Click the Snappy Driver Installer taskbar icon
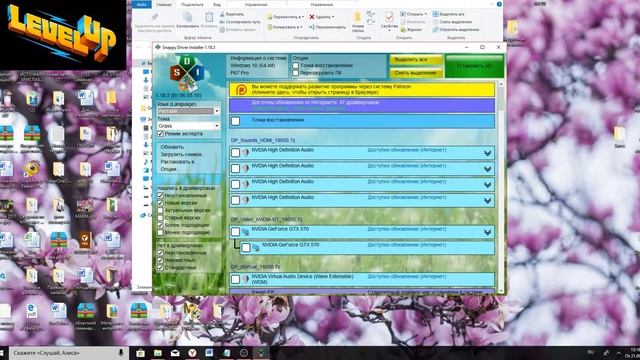 (x=261, y=353)
